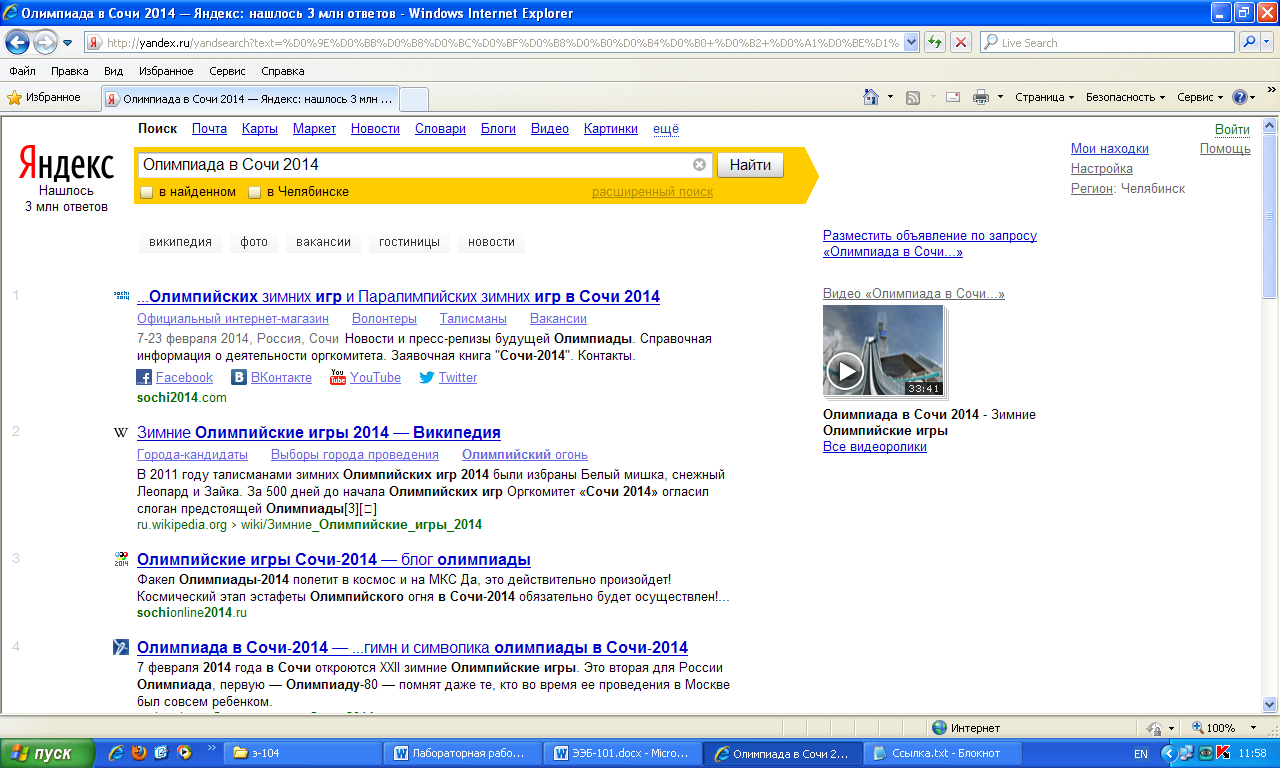Image resolution: width=1280 pixels, height=768 pixels.
Task: Click the Войти sign-in link
Action: coord(1232,129)
